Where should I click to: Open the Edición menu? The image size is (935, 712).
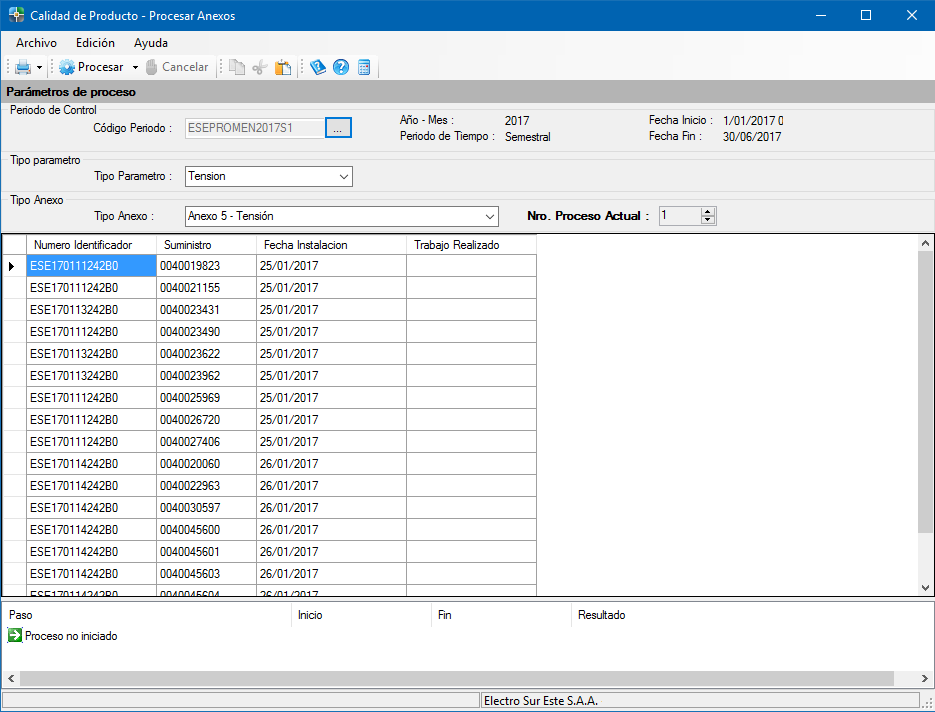pyautogui.click(x=95, y=43)
